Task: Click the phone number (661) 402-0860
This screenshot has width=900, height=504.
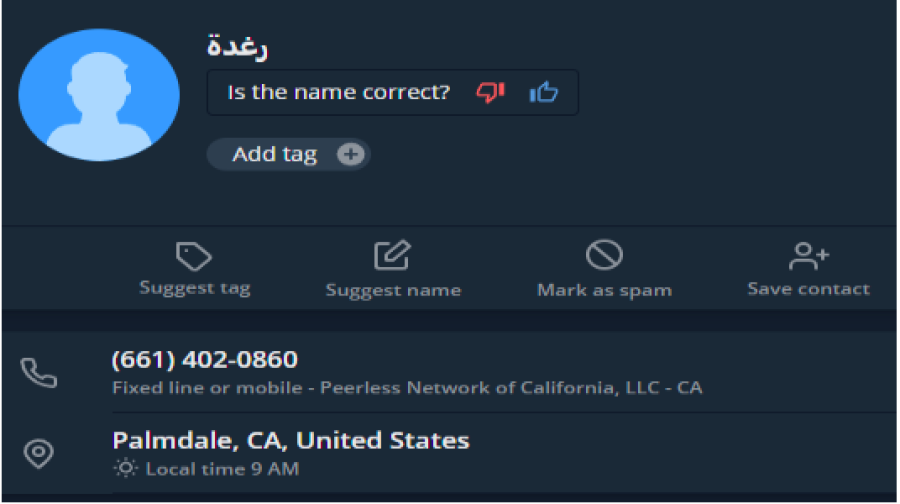Action: point(205,360)
